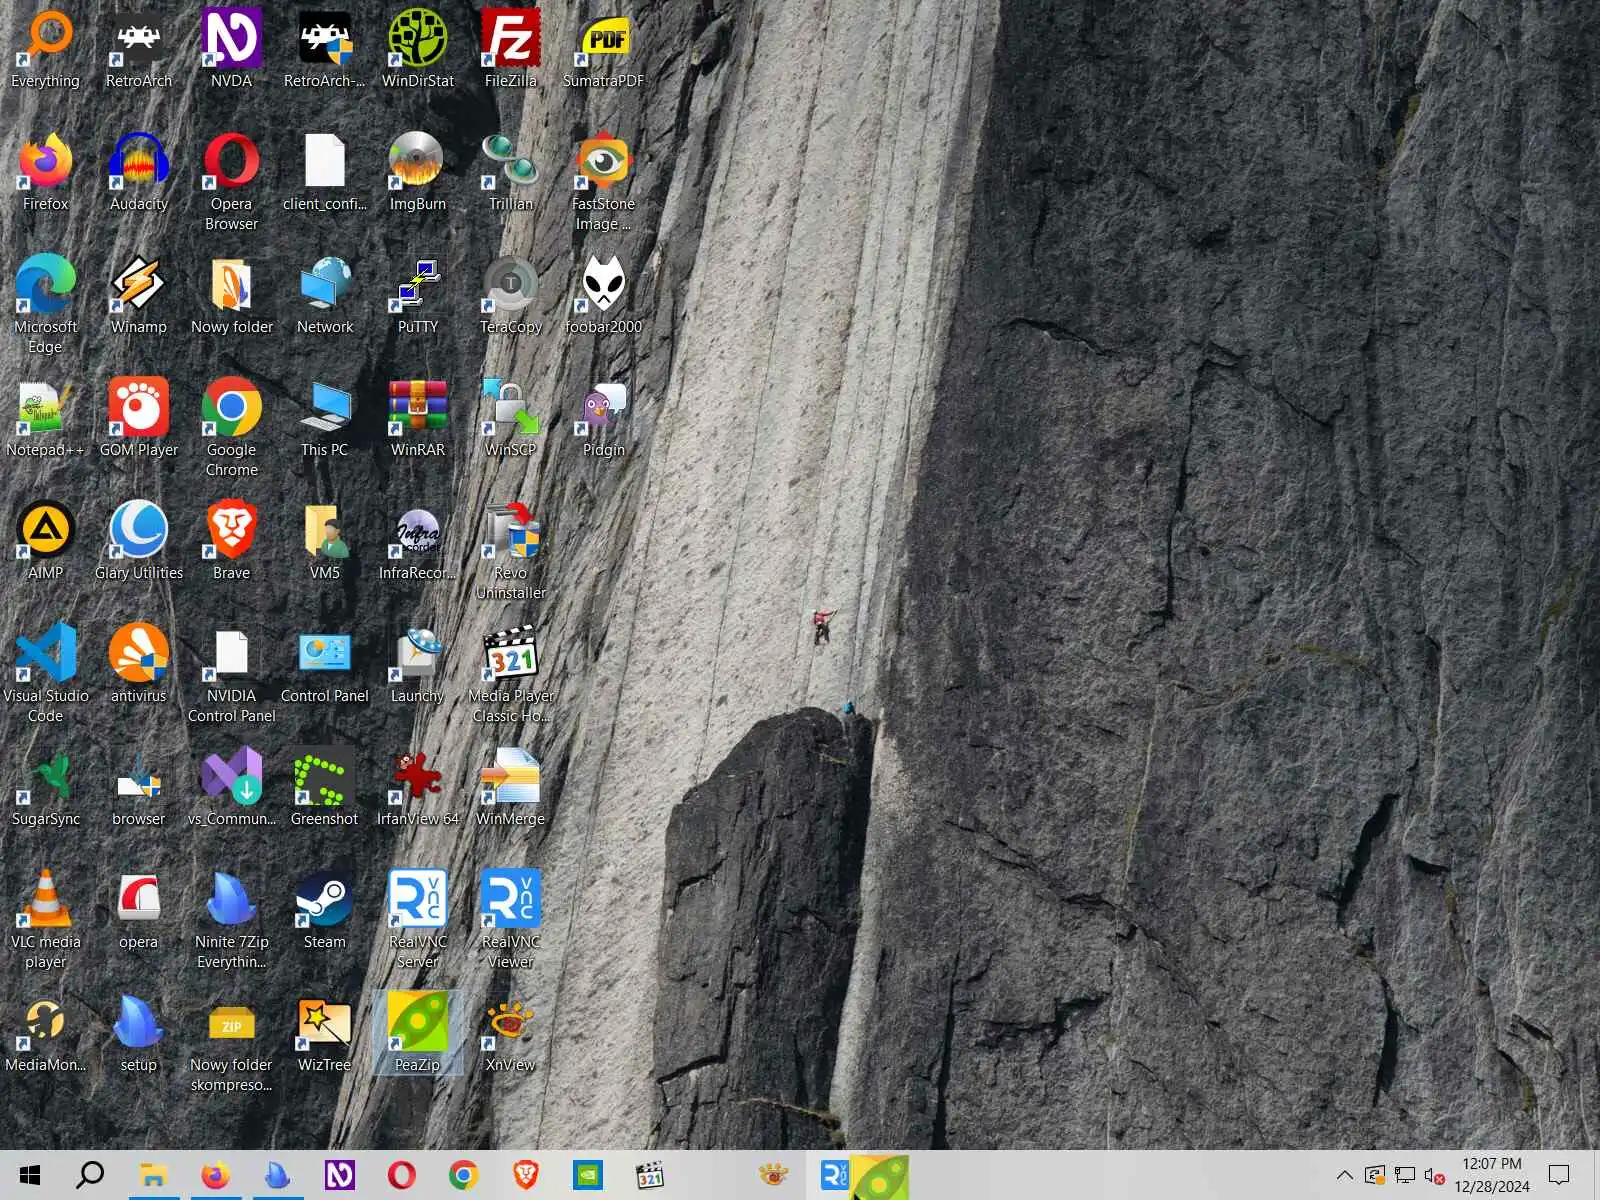Open the Everything search desktop shortcut

tap(46, 48)
